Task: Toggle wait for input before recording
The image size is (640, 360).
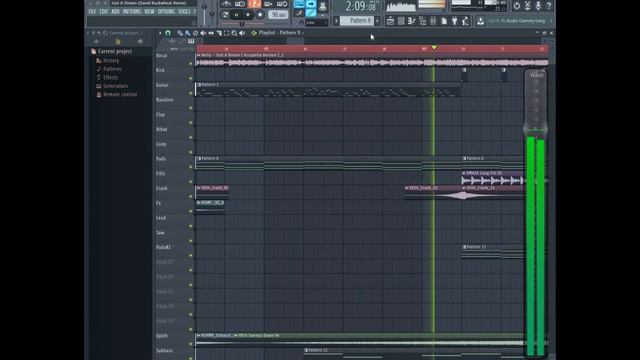Action: point(240,4)
